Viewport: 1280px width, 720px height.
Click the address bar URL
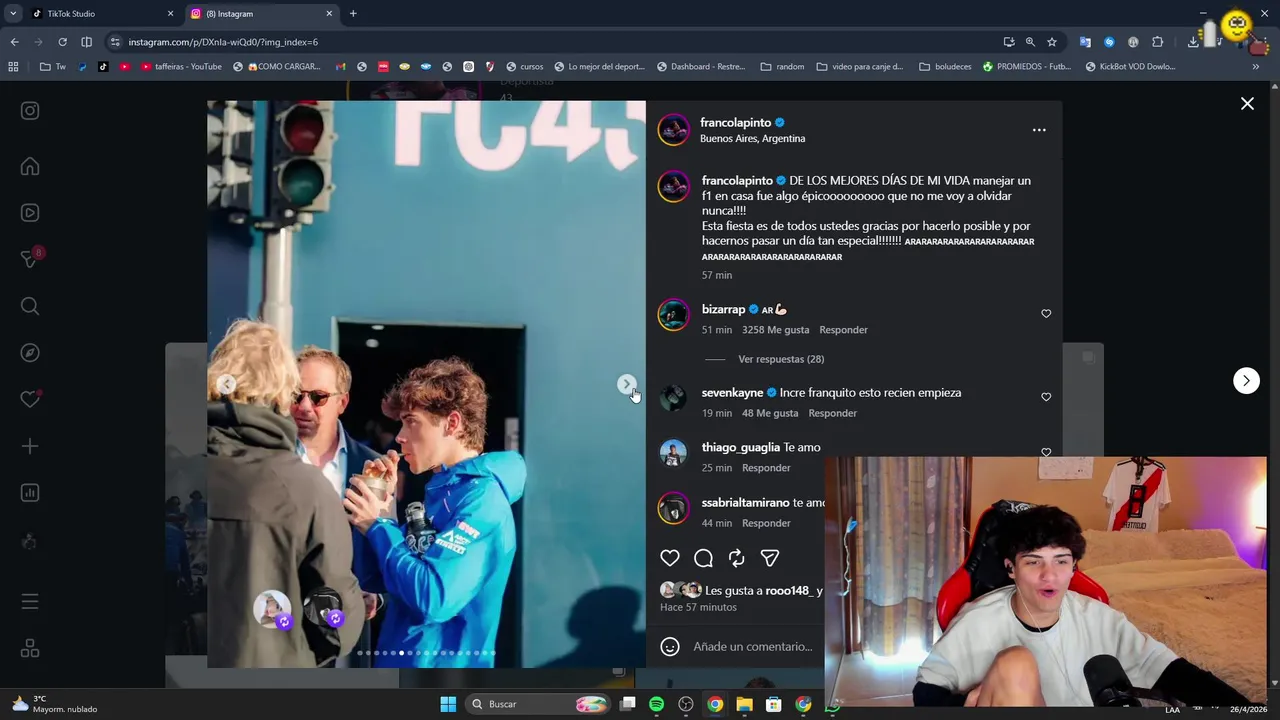pyautogui.click(x=223, y=42)
